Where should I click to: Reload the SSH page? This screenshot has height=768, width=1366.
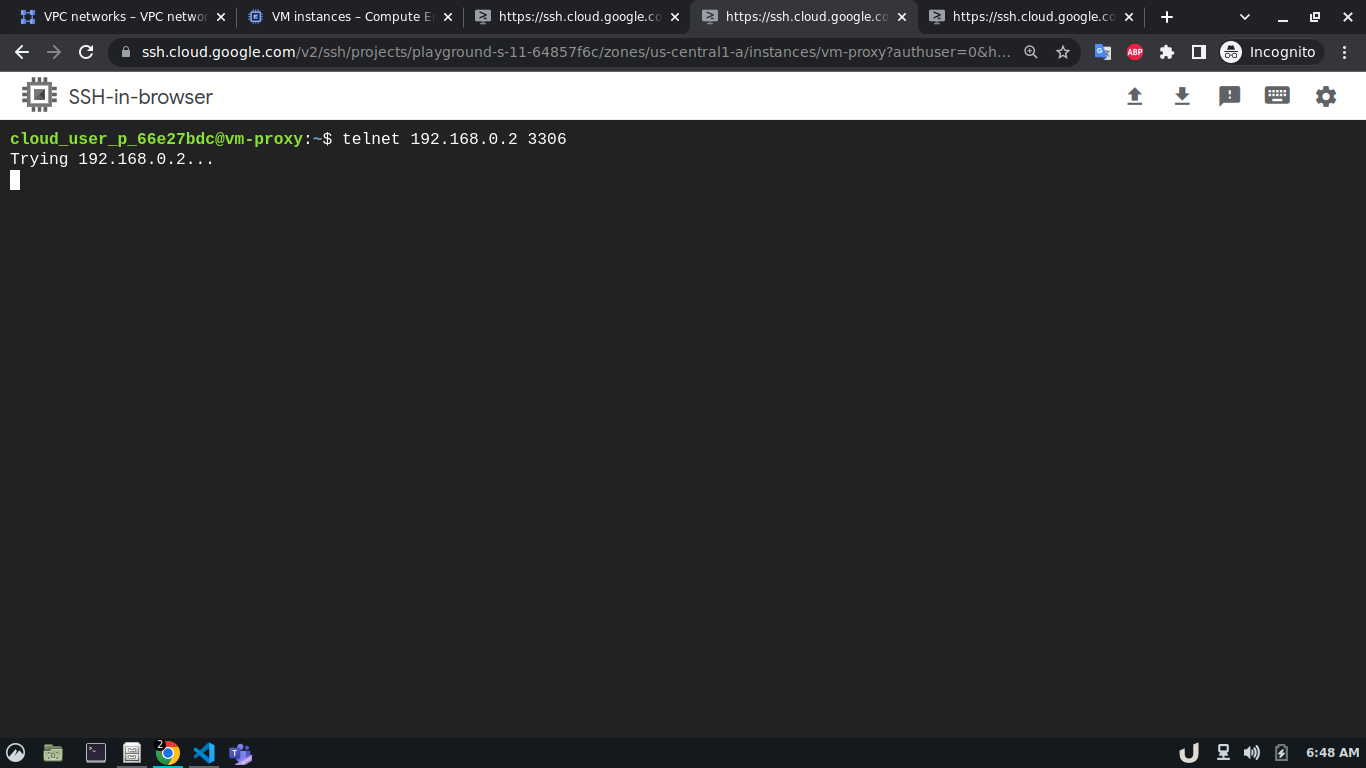pyautogui.click(x=86, y=52)
